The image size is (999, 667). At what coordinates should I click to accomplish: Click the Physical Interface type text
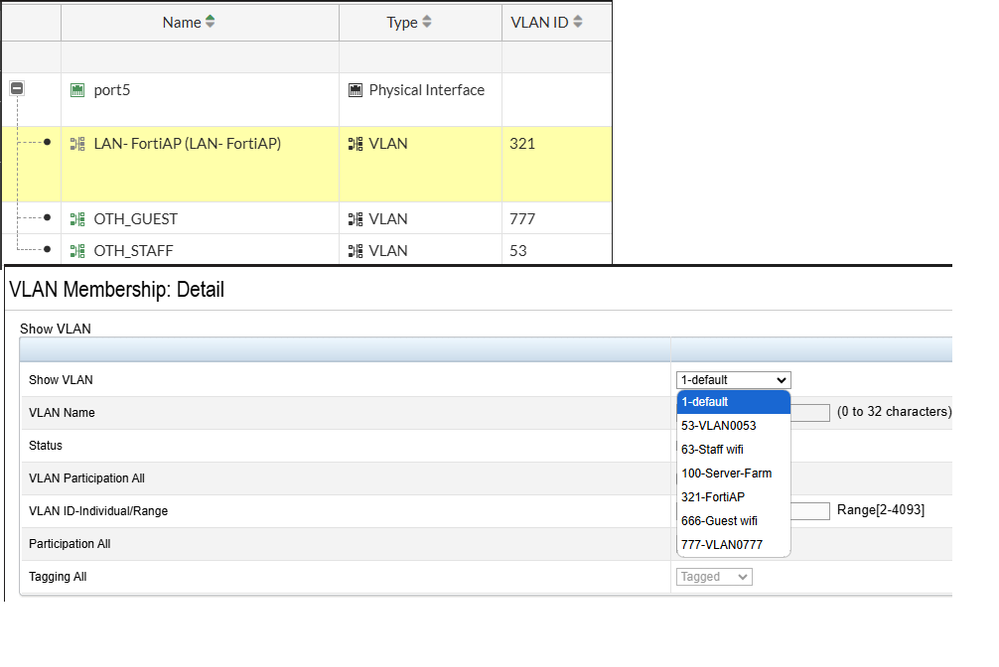[x=427, y=90]
